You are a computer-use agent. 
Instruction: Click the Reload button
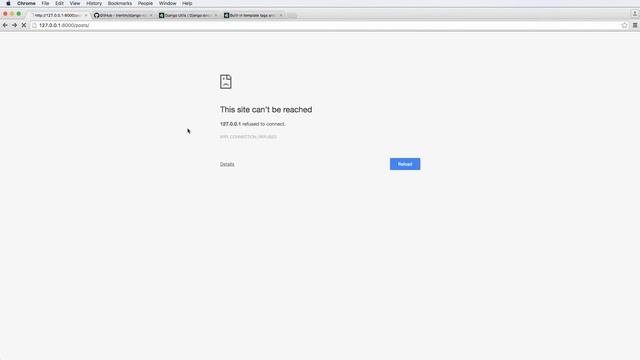[405, 164]
